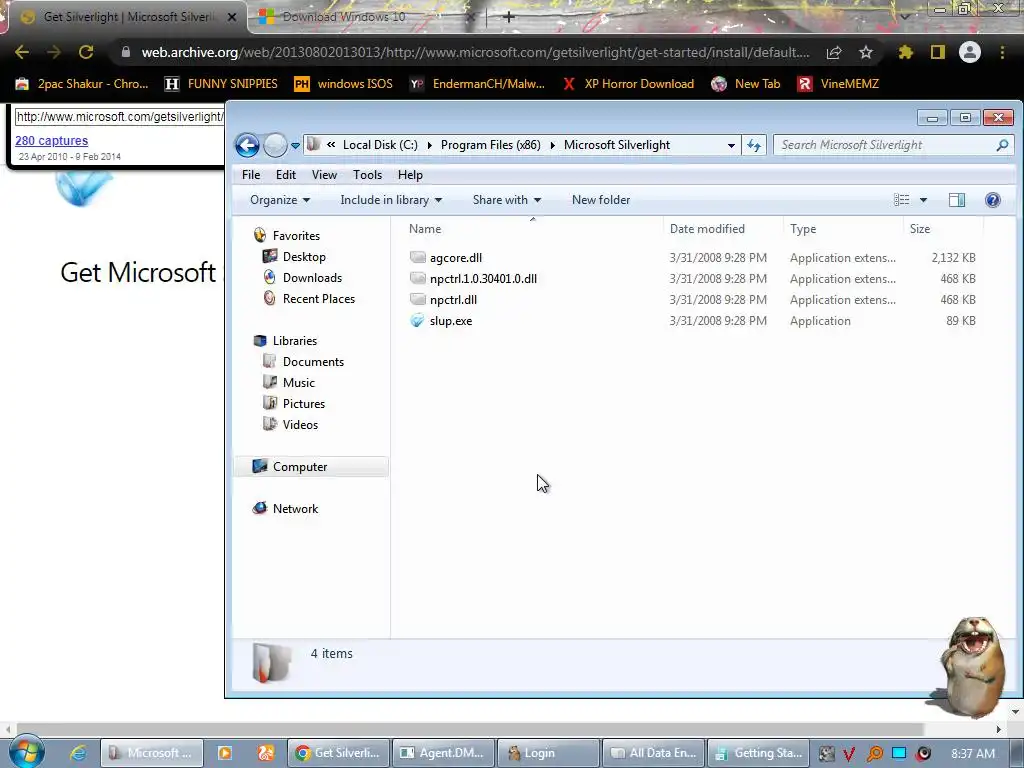The width and height of the screenshot is (1024, 768).
Task: Open recent locations dropdown arrow in Explorer
Action: pos(295,146)
